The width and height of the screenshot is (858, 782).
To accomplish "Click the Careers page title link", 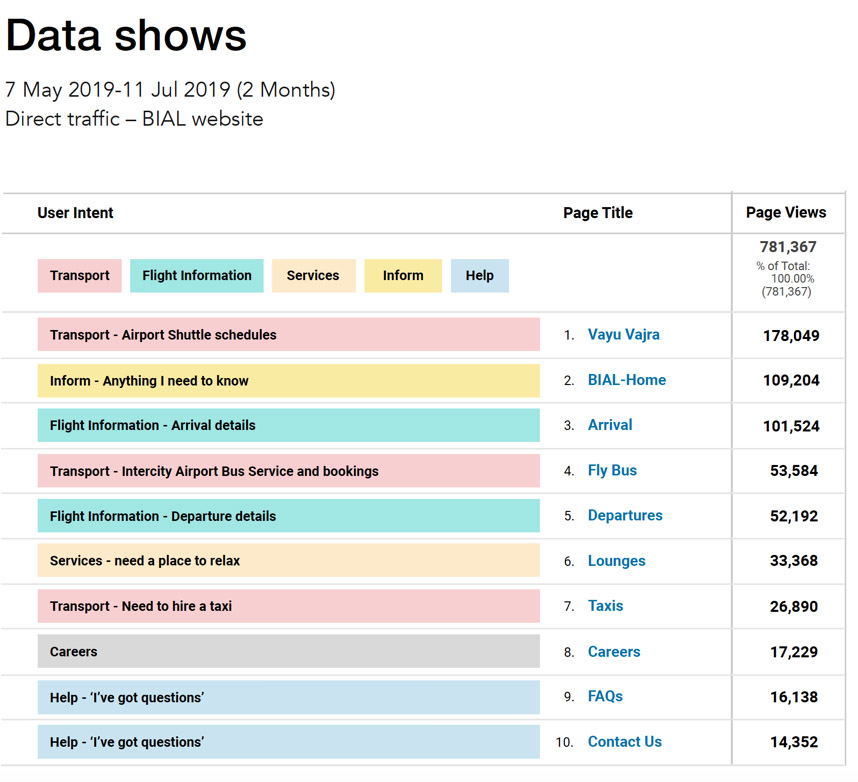I will [x=614, y=652].
